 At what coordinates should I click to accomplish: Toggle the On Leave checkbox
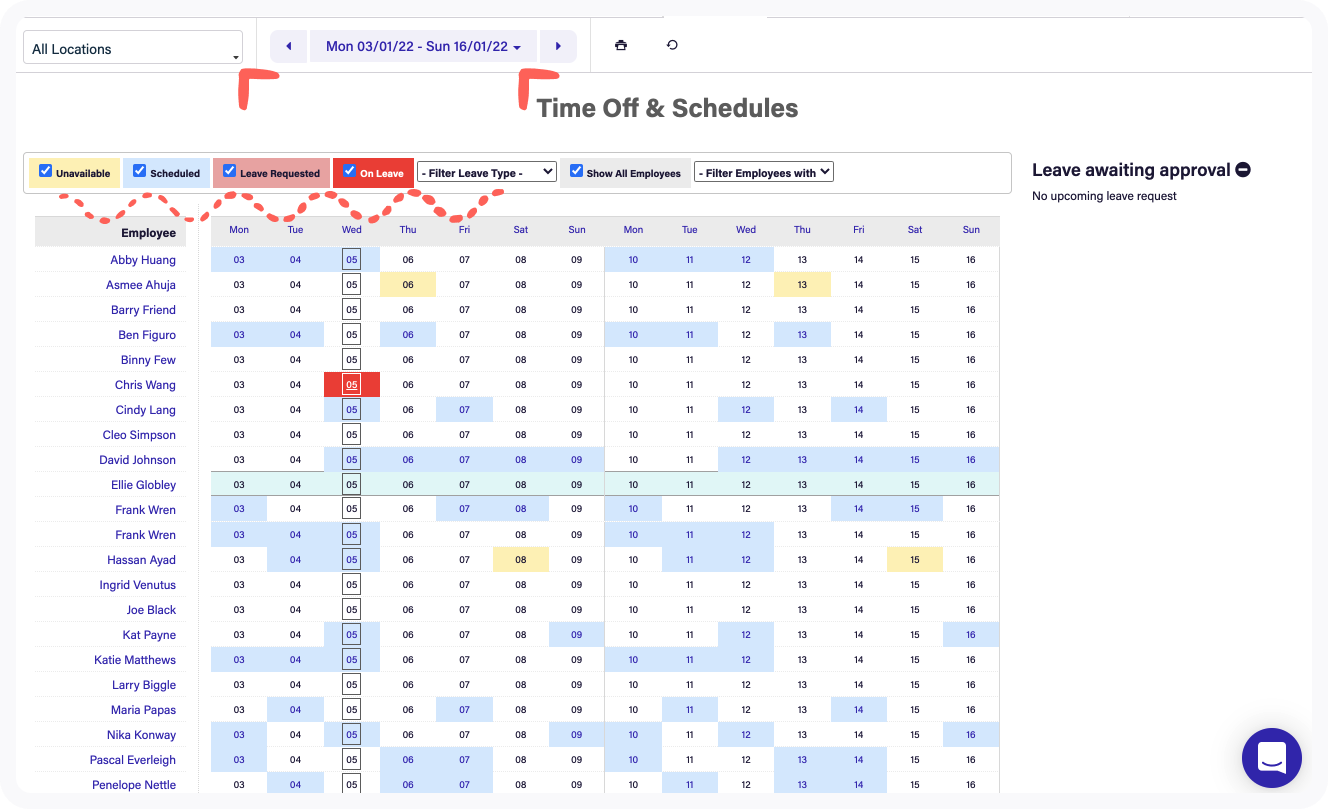click(x=349, y=171)
